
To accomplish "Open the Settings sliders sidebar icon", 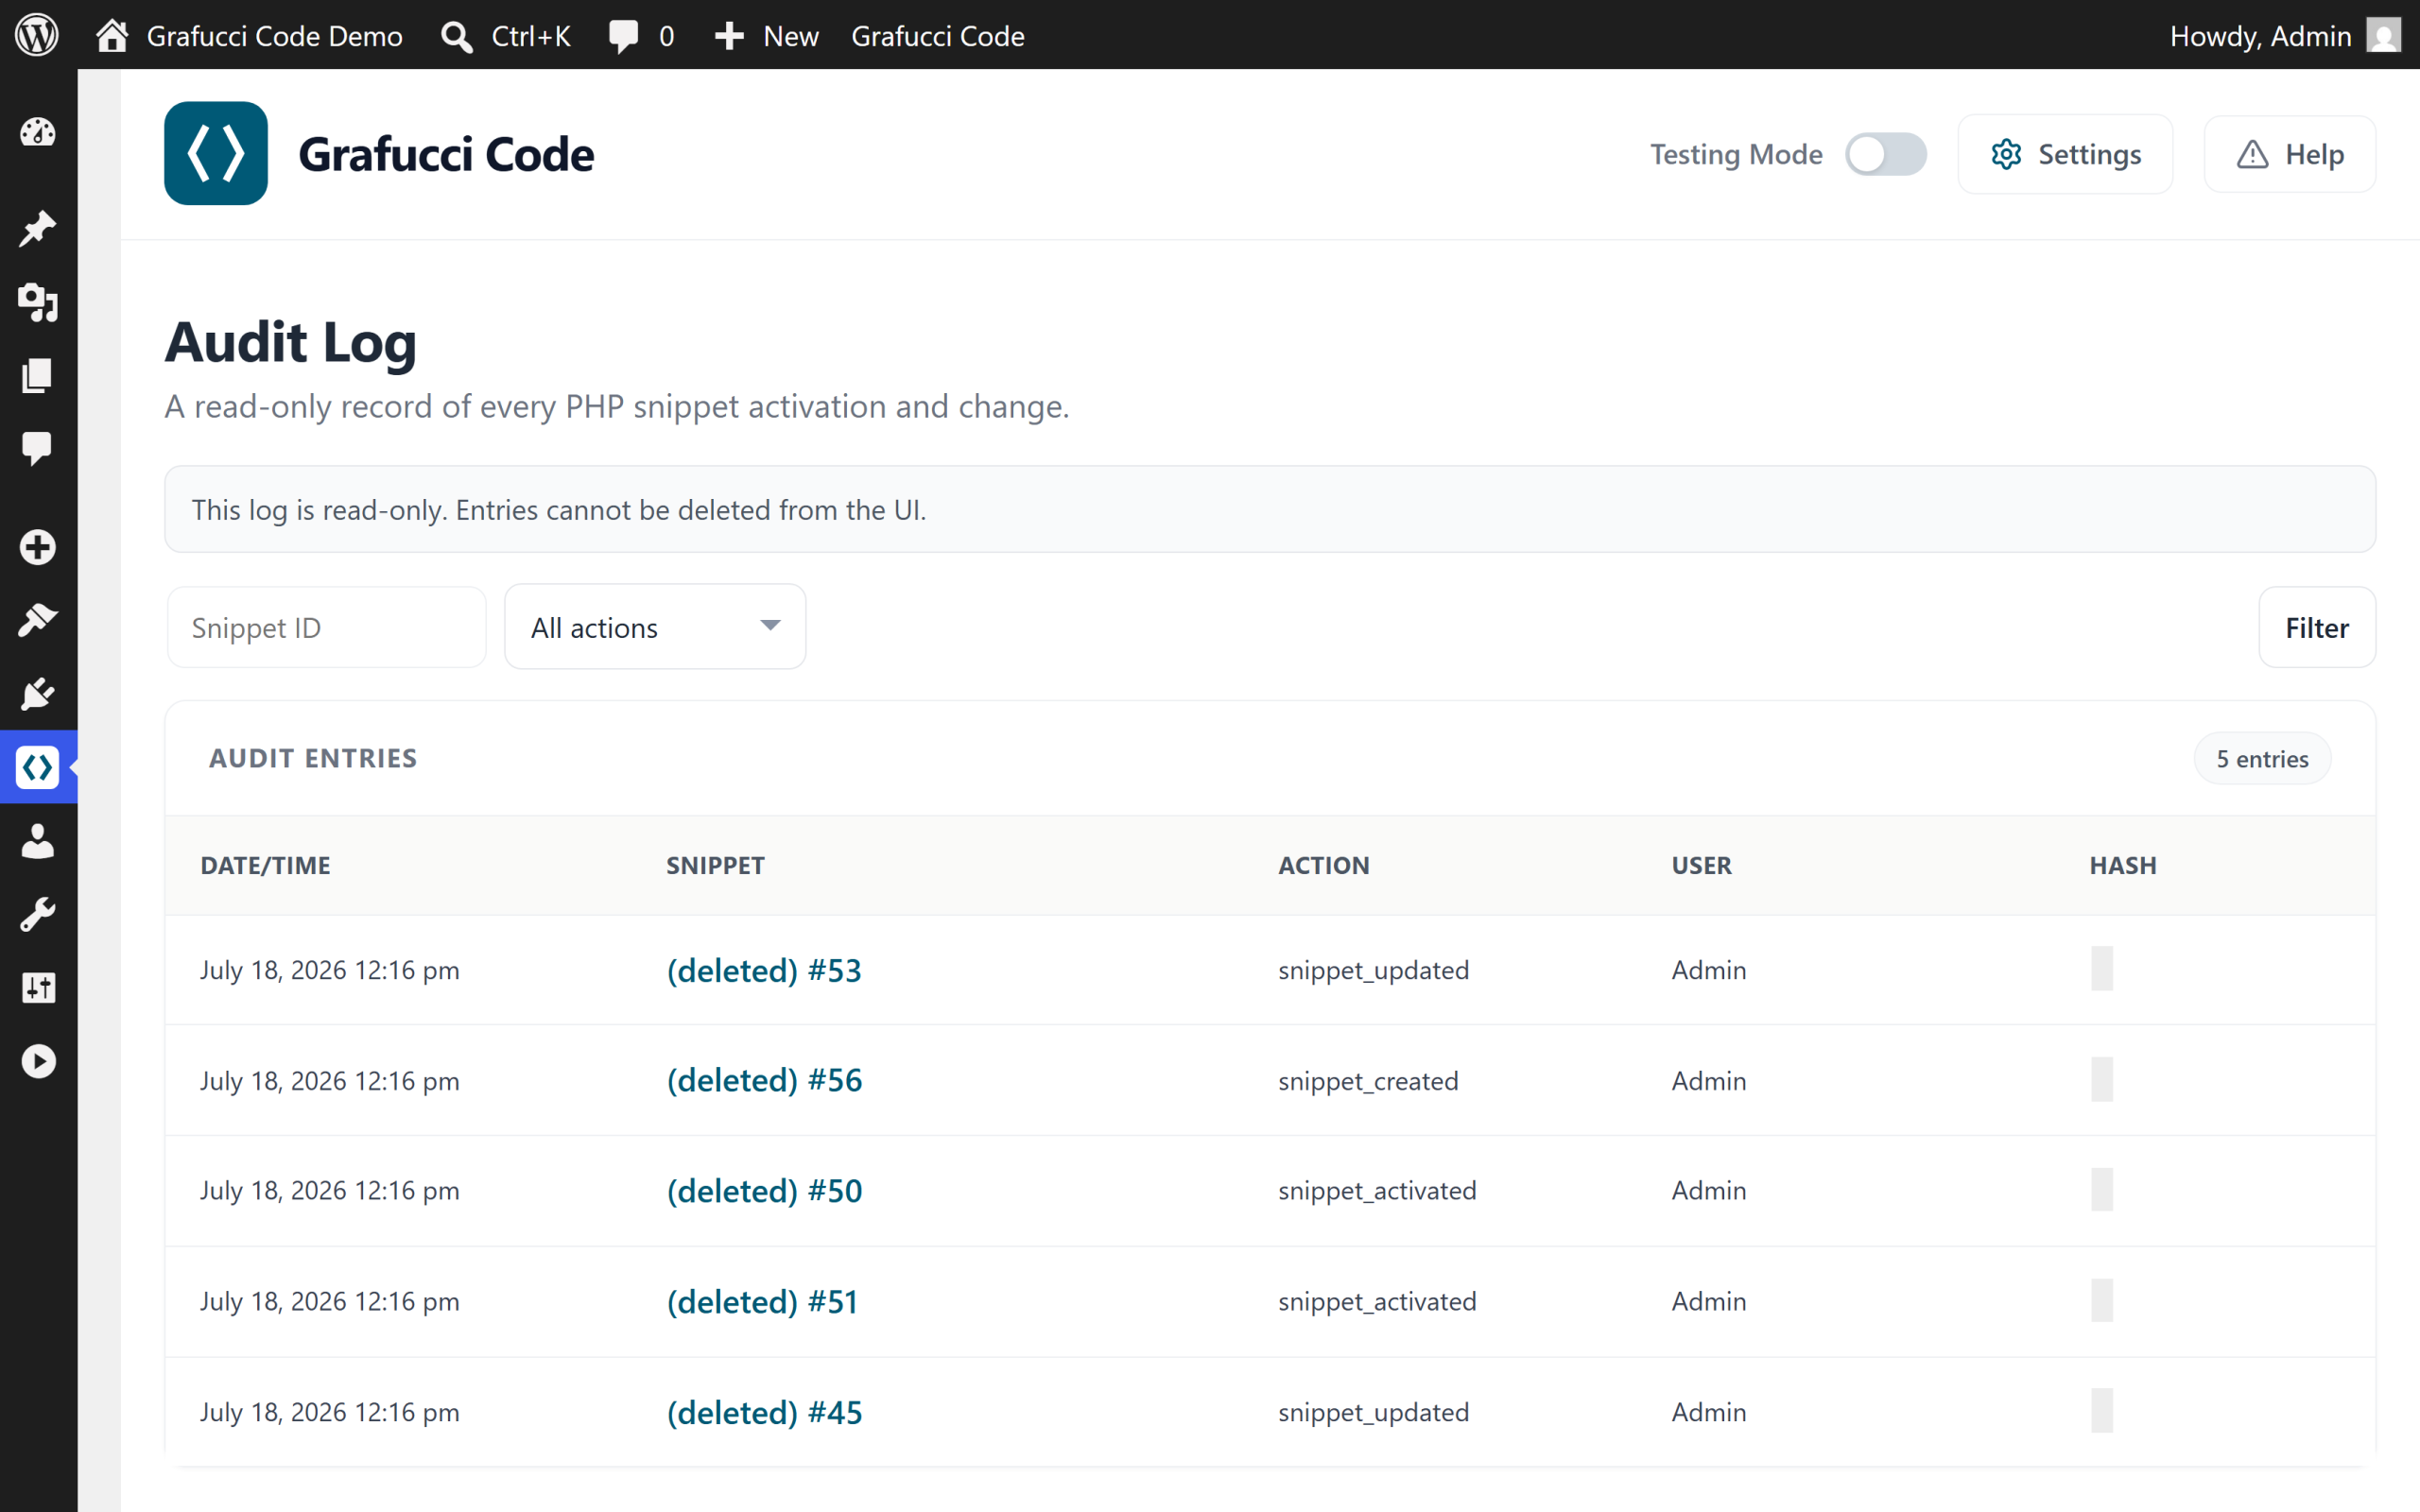I will tap(38, 987).
